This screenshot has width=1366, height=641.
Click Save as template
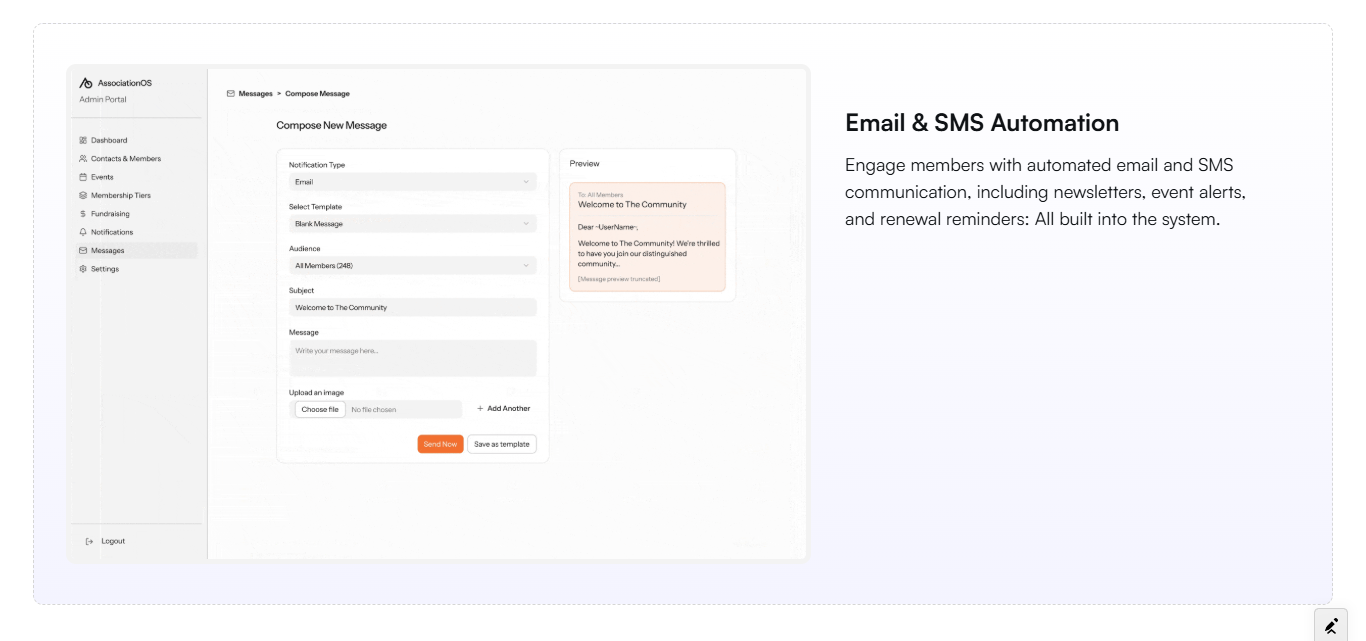pyautogui.click(x=500, y=443)
